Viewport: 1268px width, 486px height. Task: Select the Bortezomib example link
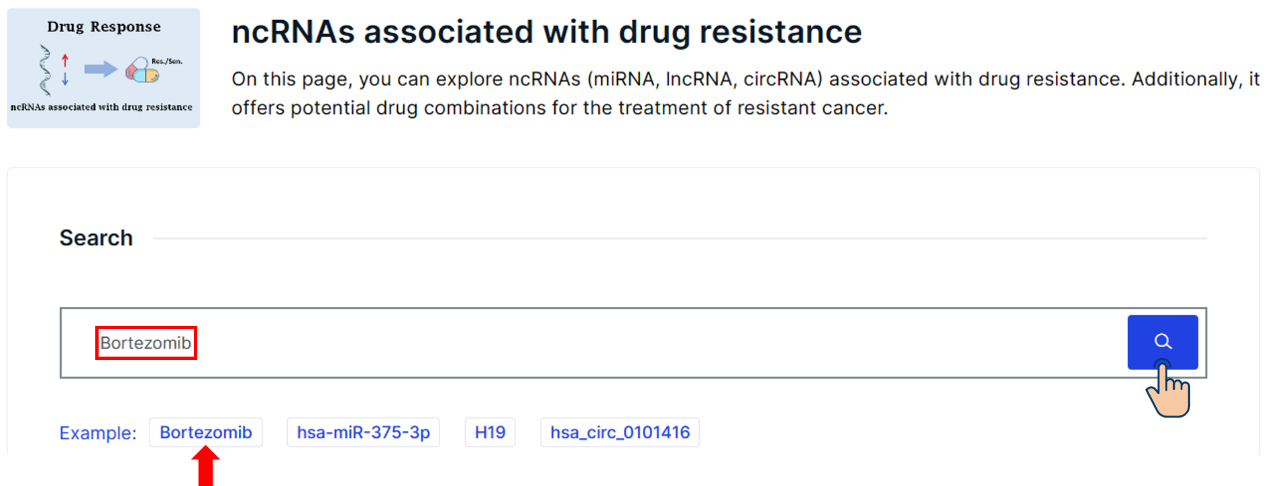(x=206, y=433)
